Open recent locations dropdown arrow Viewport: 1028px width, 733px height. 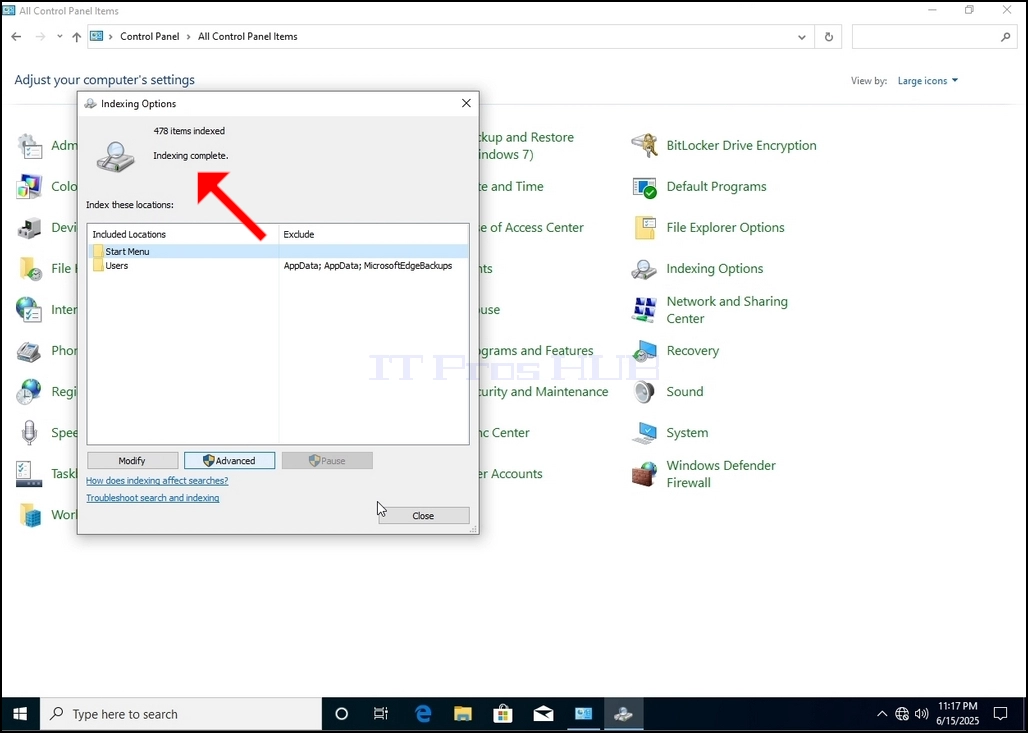click(x=60, y=37)
